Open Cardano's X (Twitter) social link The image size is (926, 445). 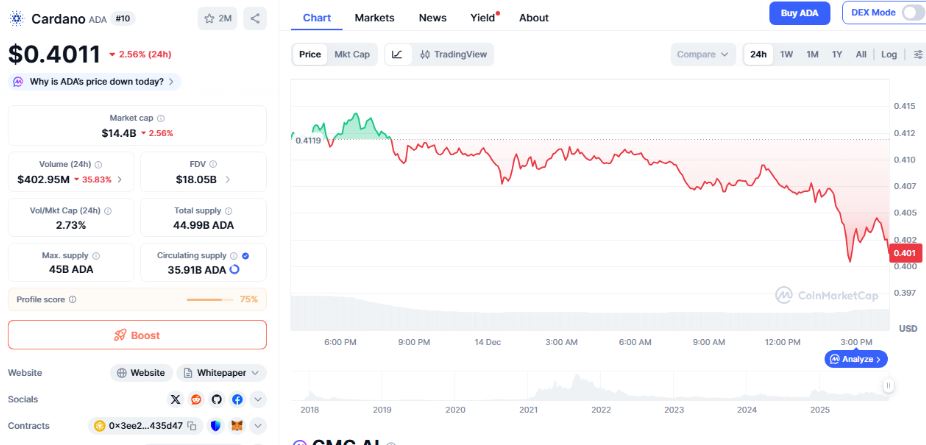(176, 399)
